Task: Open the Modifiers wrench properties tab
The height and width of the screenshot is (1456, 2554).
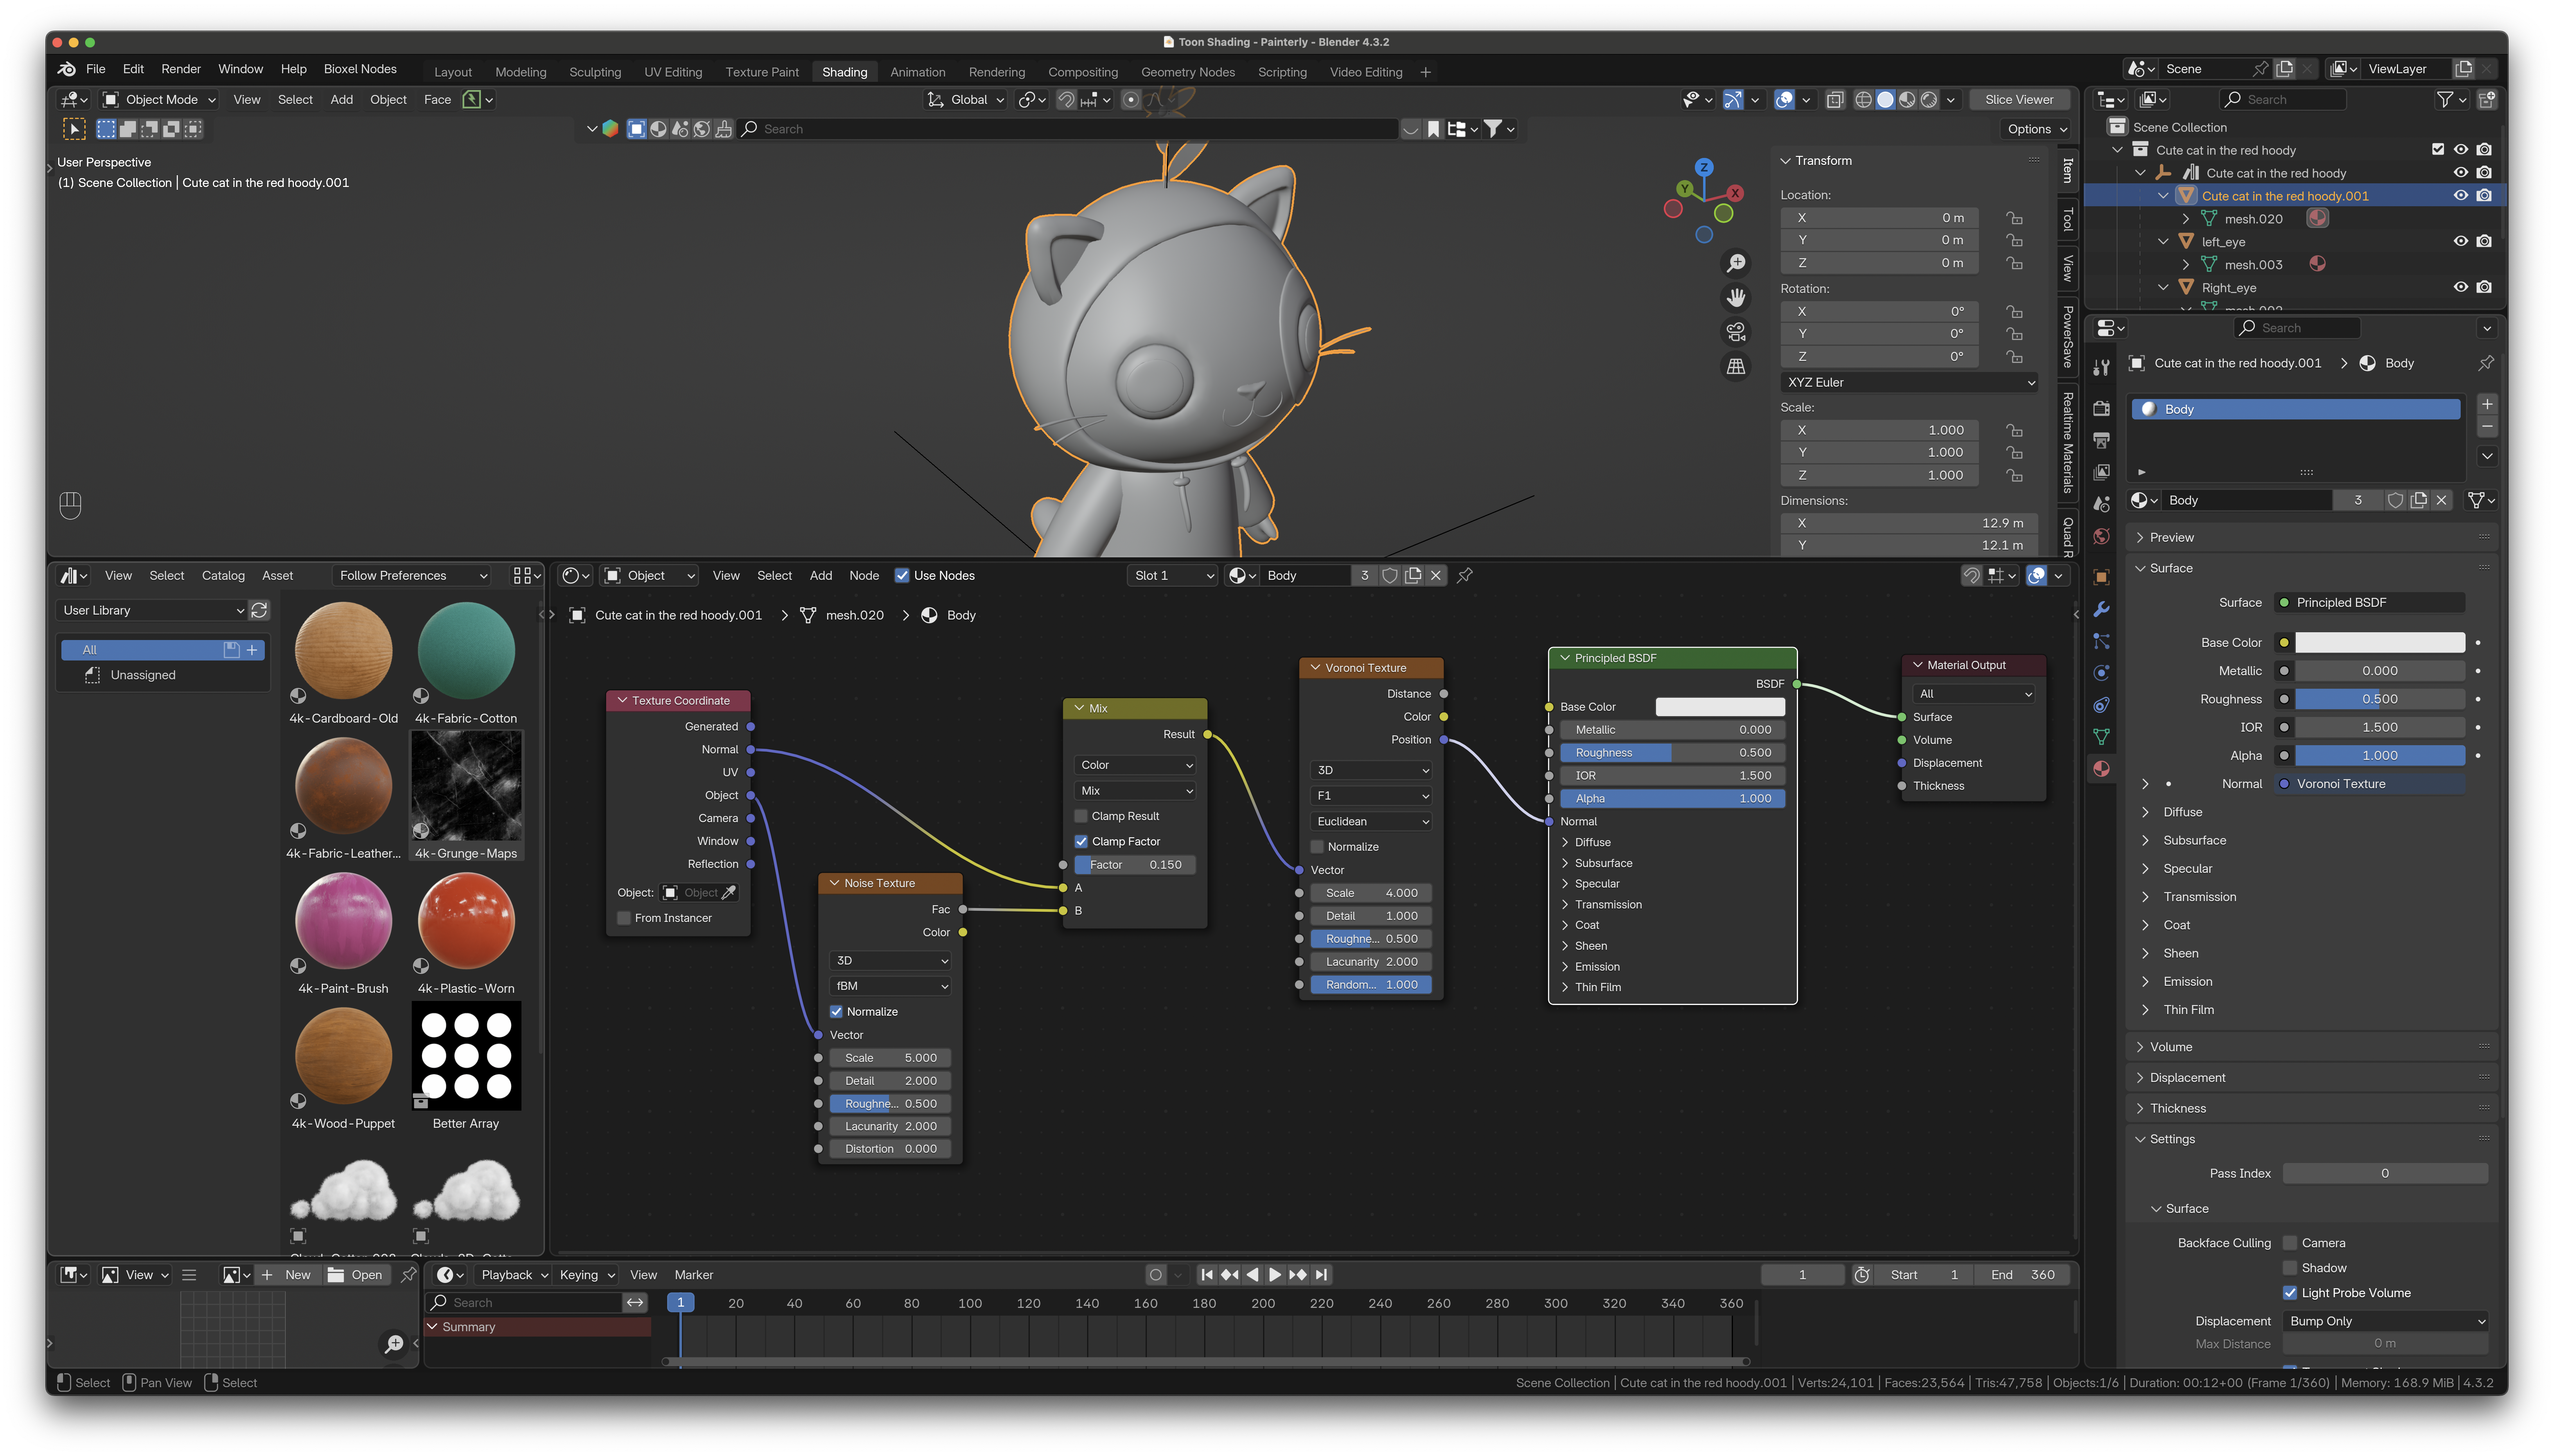Action: (x=2101, y=609)
